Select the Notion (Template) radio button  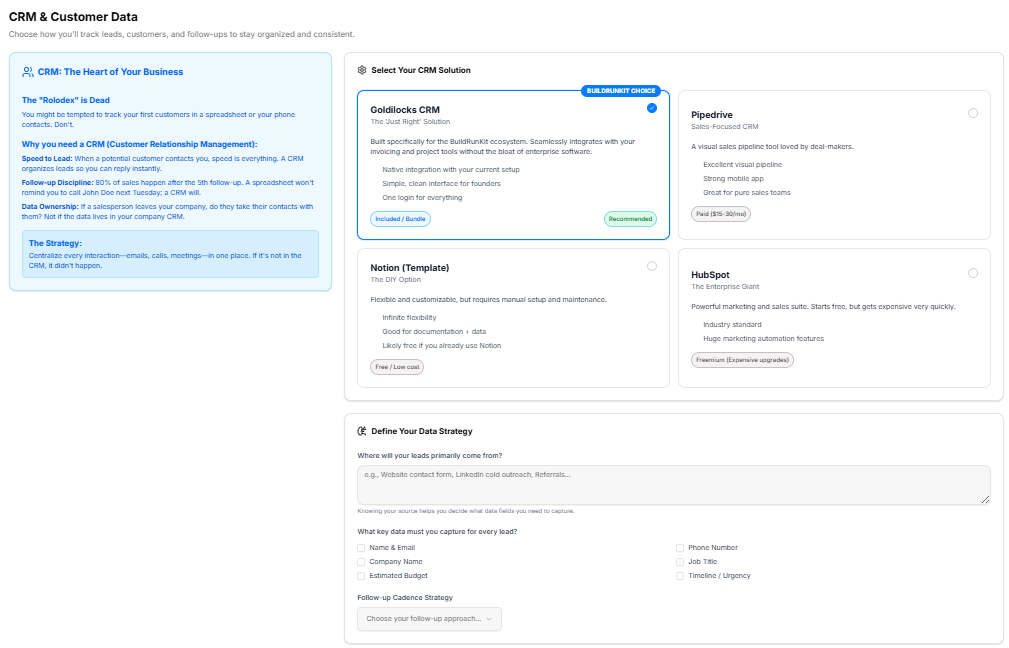(x=652, y=266)
